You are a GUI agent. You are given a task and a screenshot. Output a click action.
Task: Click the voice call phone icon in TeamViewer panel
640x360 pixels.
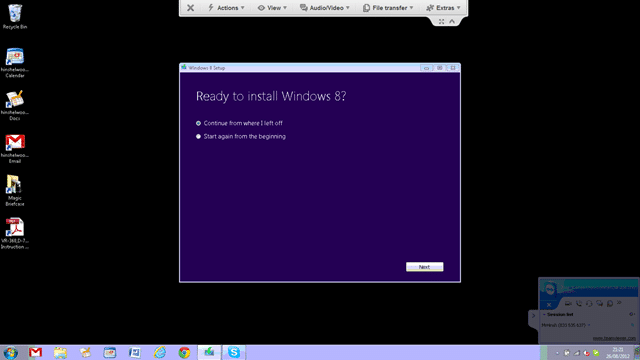click(x=579, y=303)
